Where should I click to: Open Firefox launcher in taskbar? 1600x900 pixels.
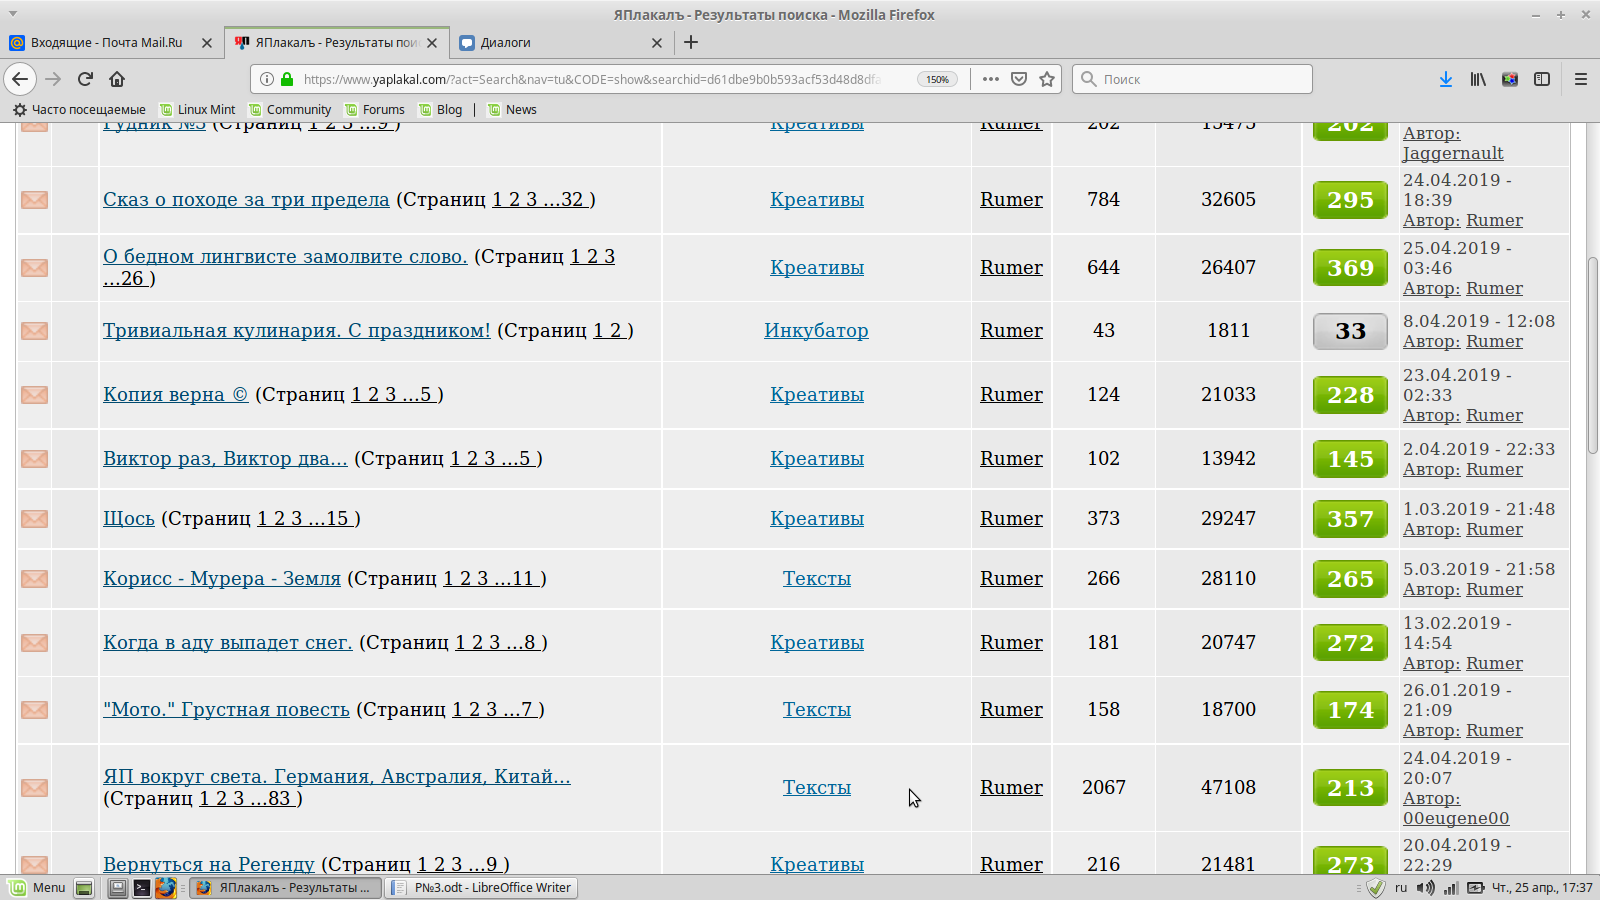(x=166, y=887)
